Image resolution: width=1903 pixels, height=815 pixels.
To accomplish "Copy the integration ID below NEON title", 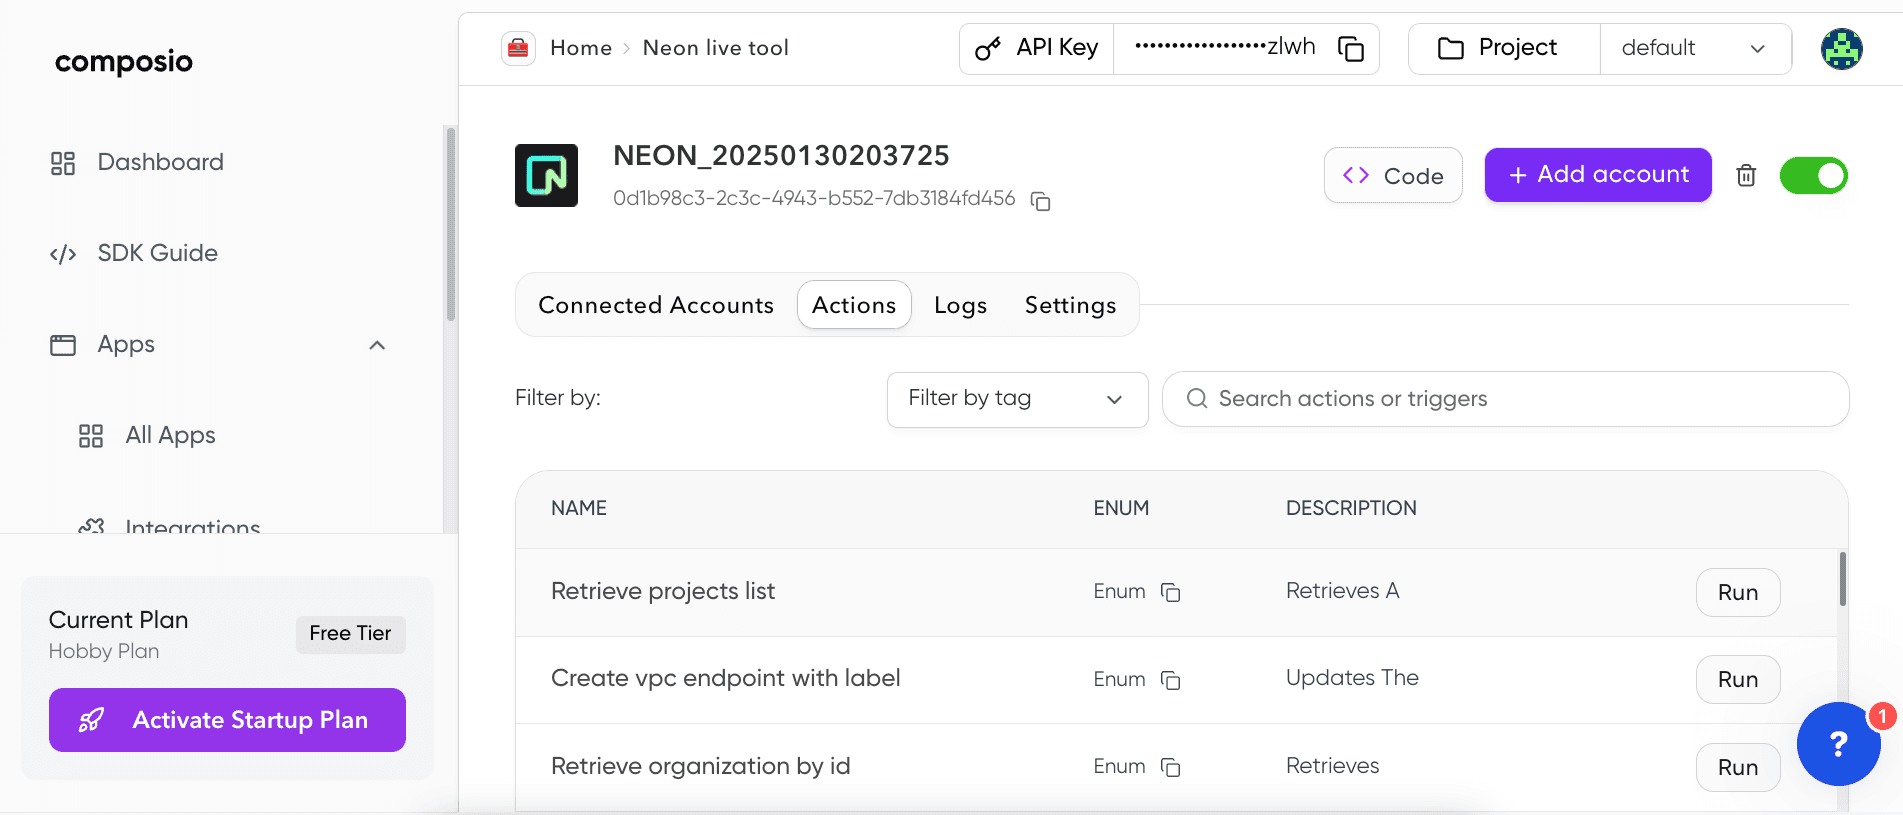I will [1040, 202].
